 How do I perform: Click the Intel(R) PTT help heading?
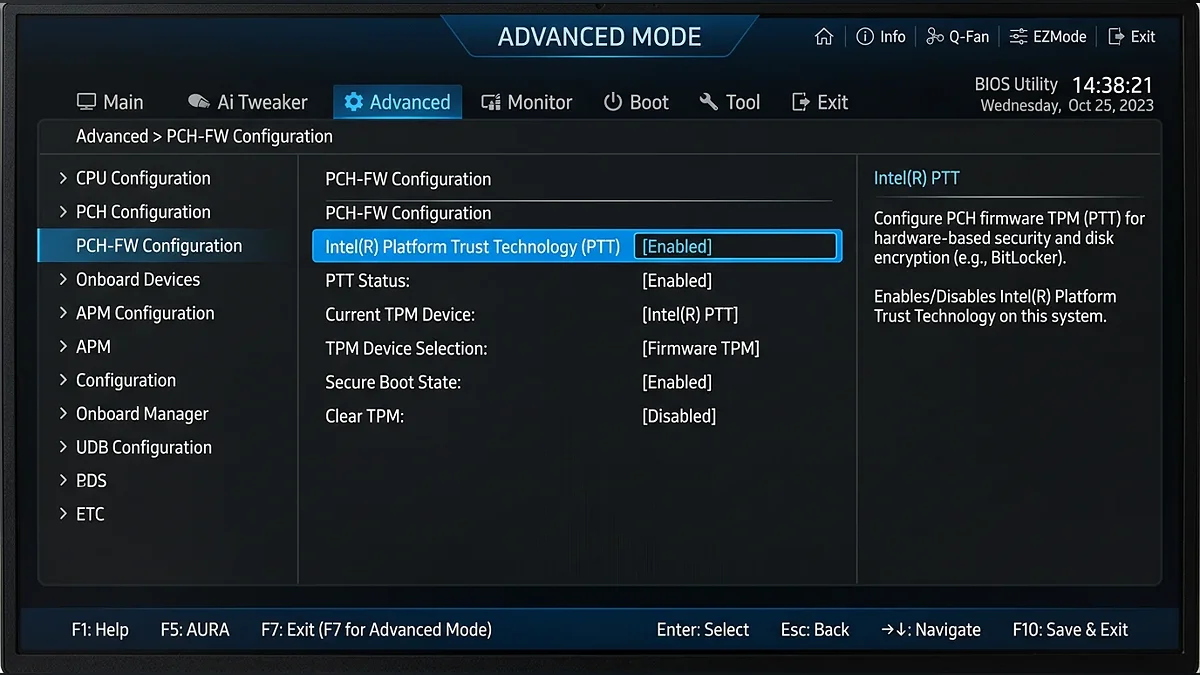917,178
